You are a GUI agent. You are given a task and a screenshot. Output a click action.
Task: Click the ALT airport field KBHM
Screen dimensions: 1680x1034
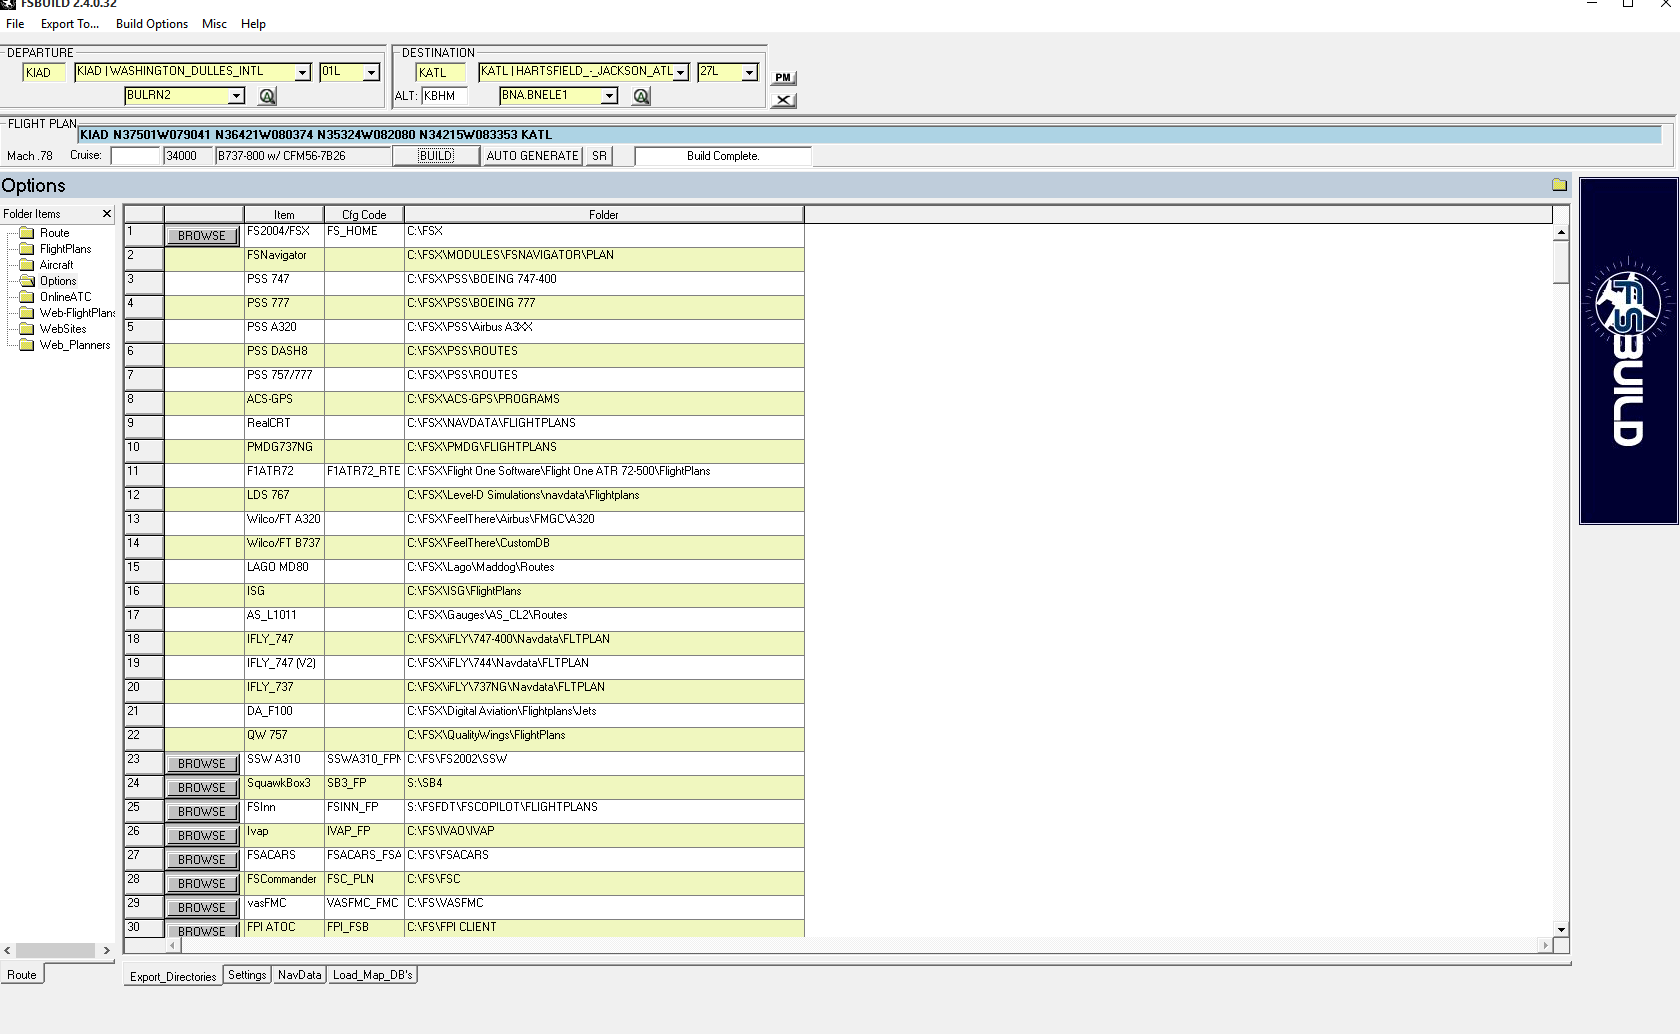[x=444, y=96]
